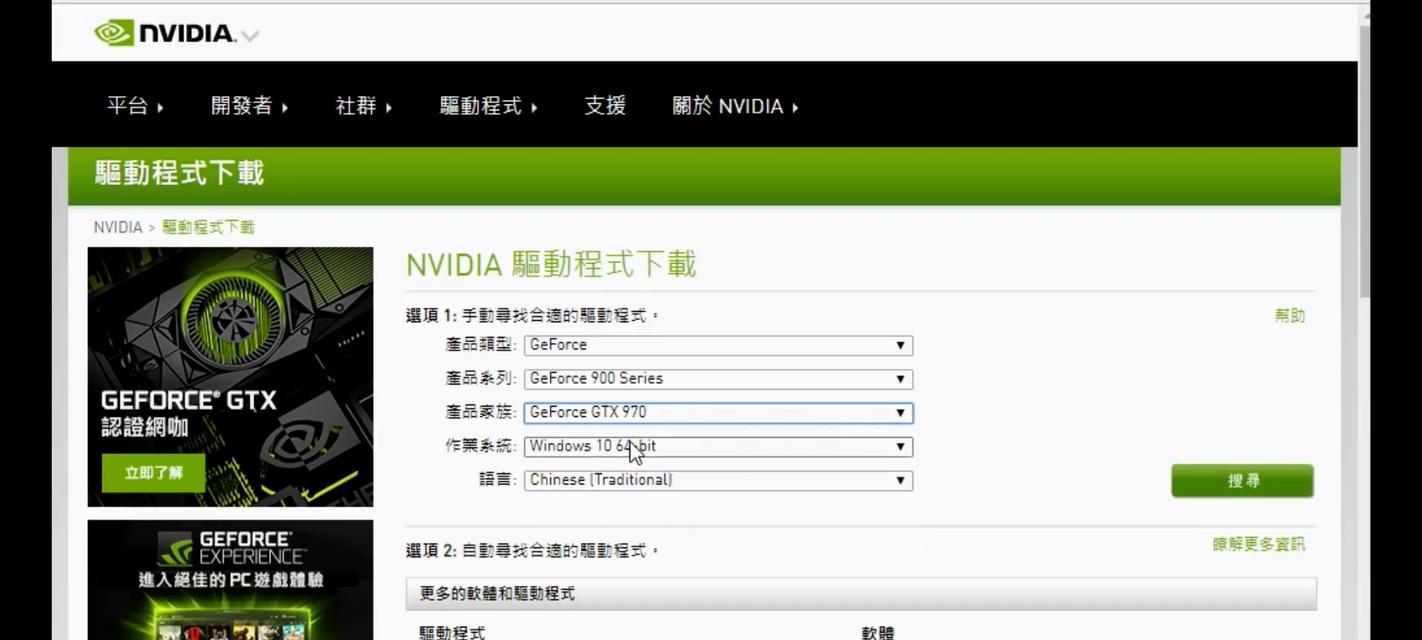Click the 驅動程式下載 breadcrumb link

click(208, 227)
